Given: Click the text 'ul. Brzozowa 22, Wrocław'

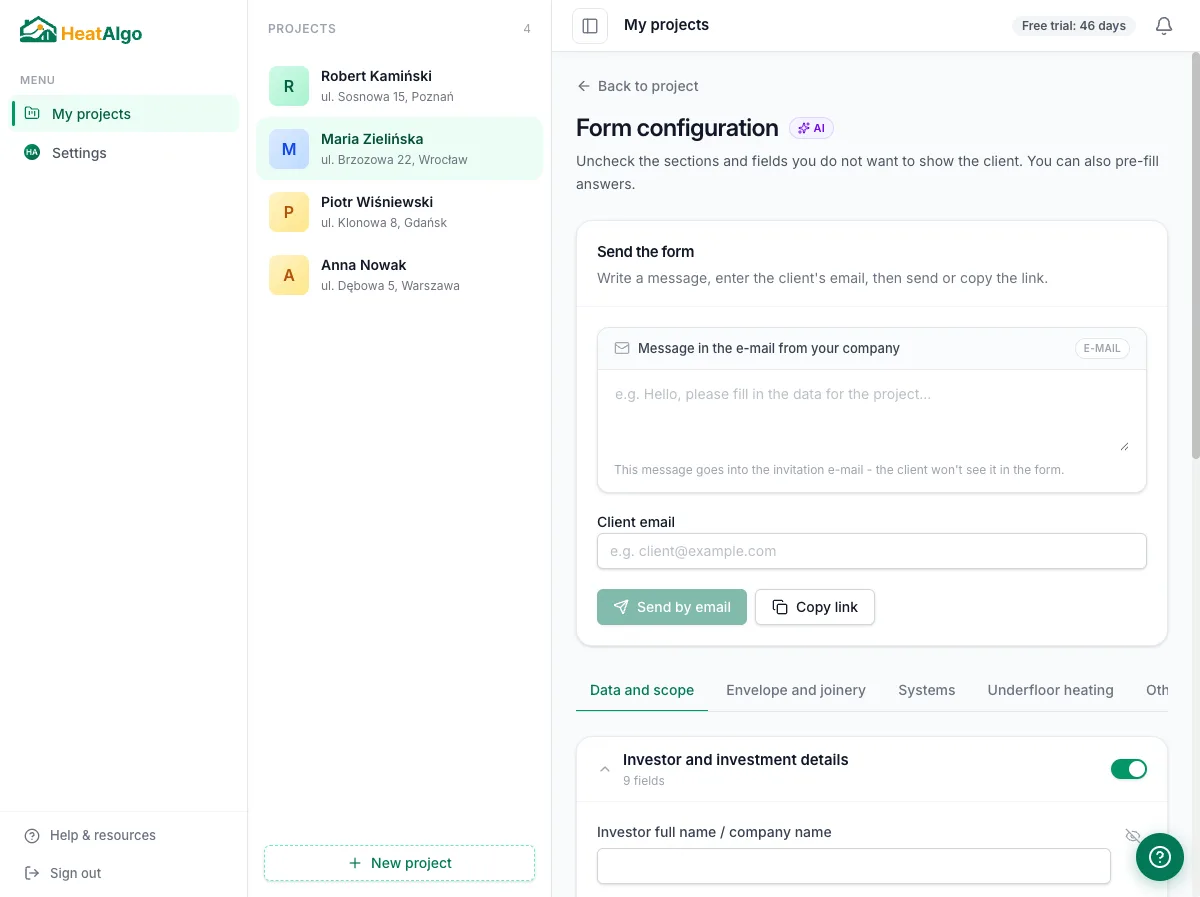Looking at the screenshot, I should (x=394, y=160).
